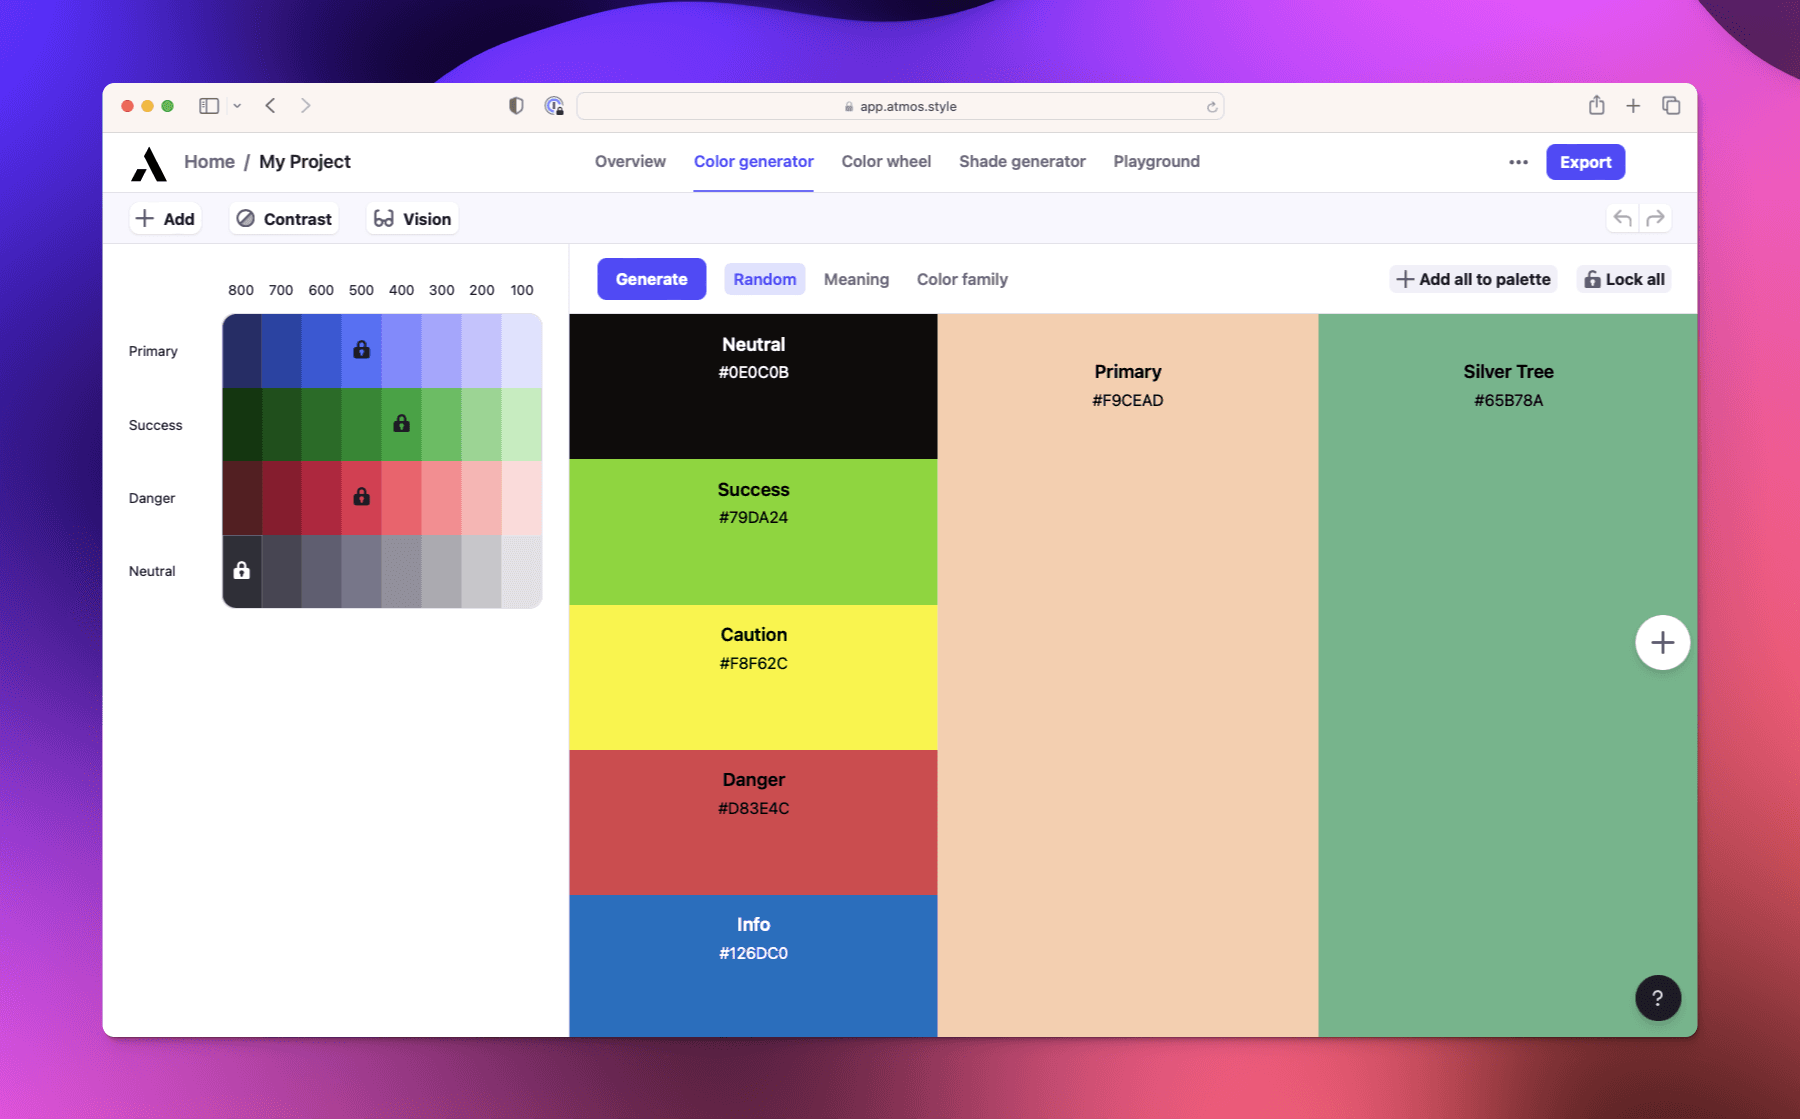Expand the Safari sidebar options chevron
Screen dimensions: 1800x1120
point(237,105)
